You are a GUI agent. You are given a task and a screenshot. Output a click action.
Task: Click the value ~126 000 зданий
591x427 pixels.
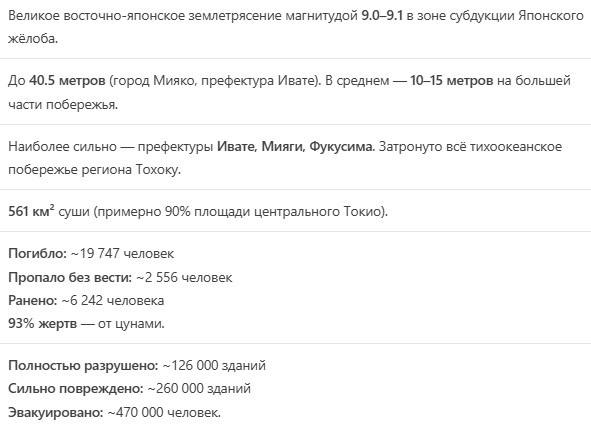(x=214, y=366)
